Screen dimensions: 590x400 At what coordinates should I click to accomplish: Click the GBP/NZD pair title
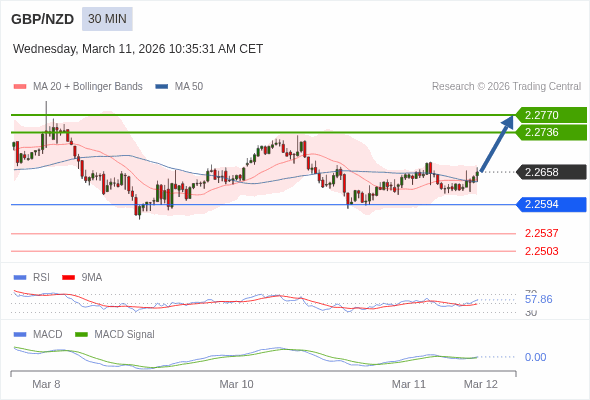tap(43, 19)
